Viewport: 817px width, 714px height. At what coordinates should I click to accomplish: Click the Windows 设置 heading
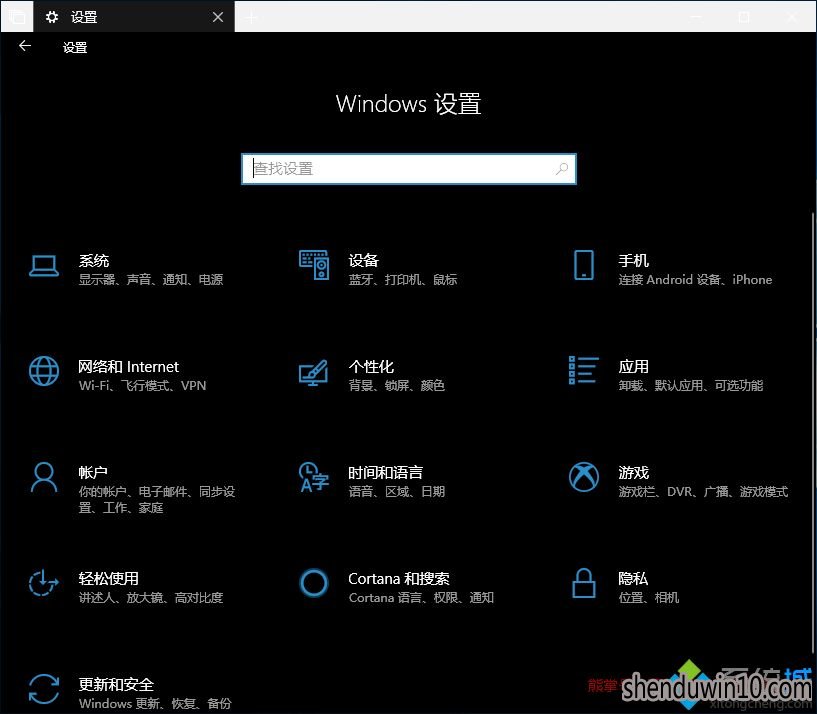click(x=409, y=104)
